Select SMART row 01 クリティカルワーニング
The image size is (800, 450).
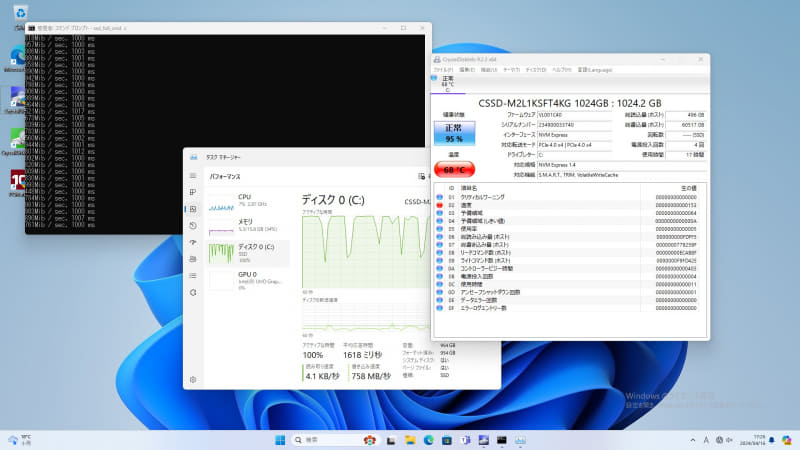(568, 197)
